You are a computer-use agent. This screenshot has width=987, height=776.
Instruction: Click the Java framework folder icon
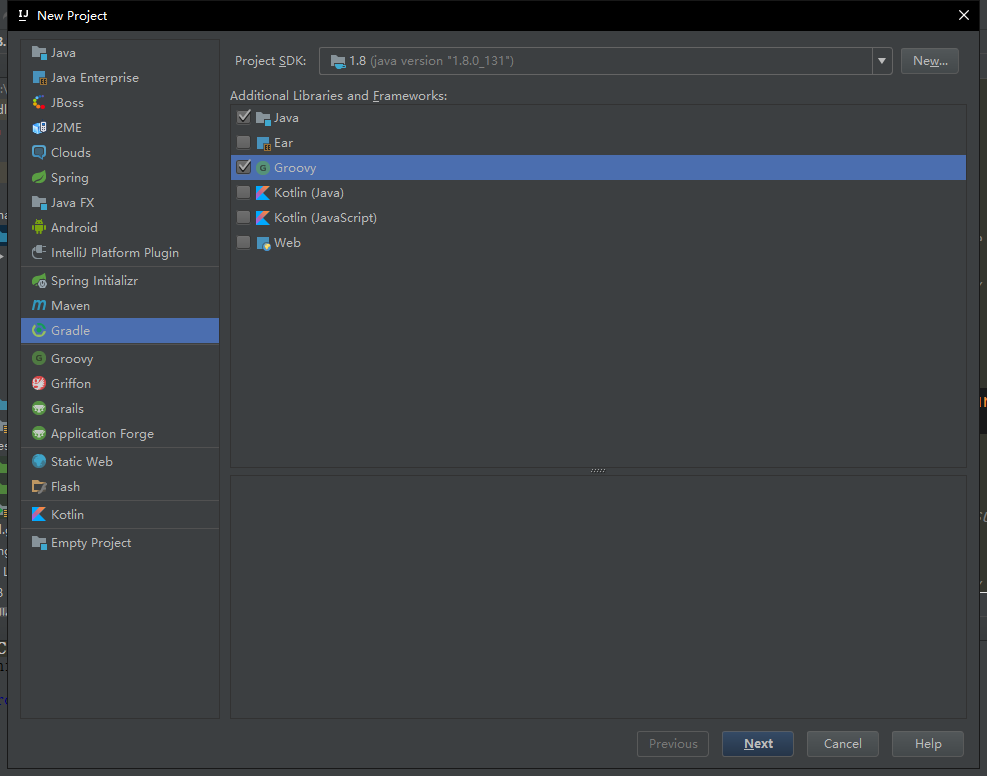coord(263,118)
